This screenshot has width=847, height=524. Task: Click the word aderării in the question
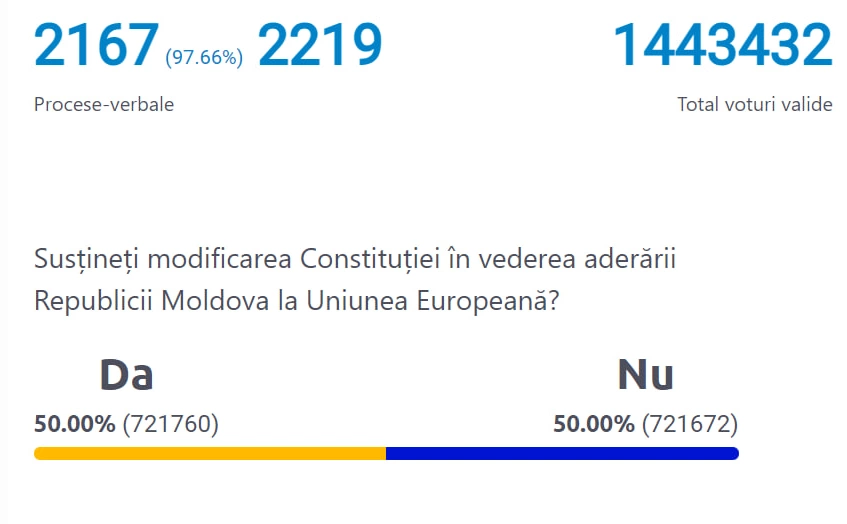coord(634,260)
